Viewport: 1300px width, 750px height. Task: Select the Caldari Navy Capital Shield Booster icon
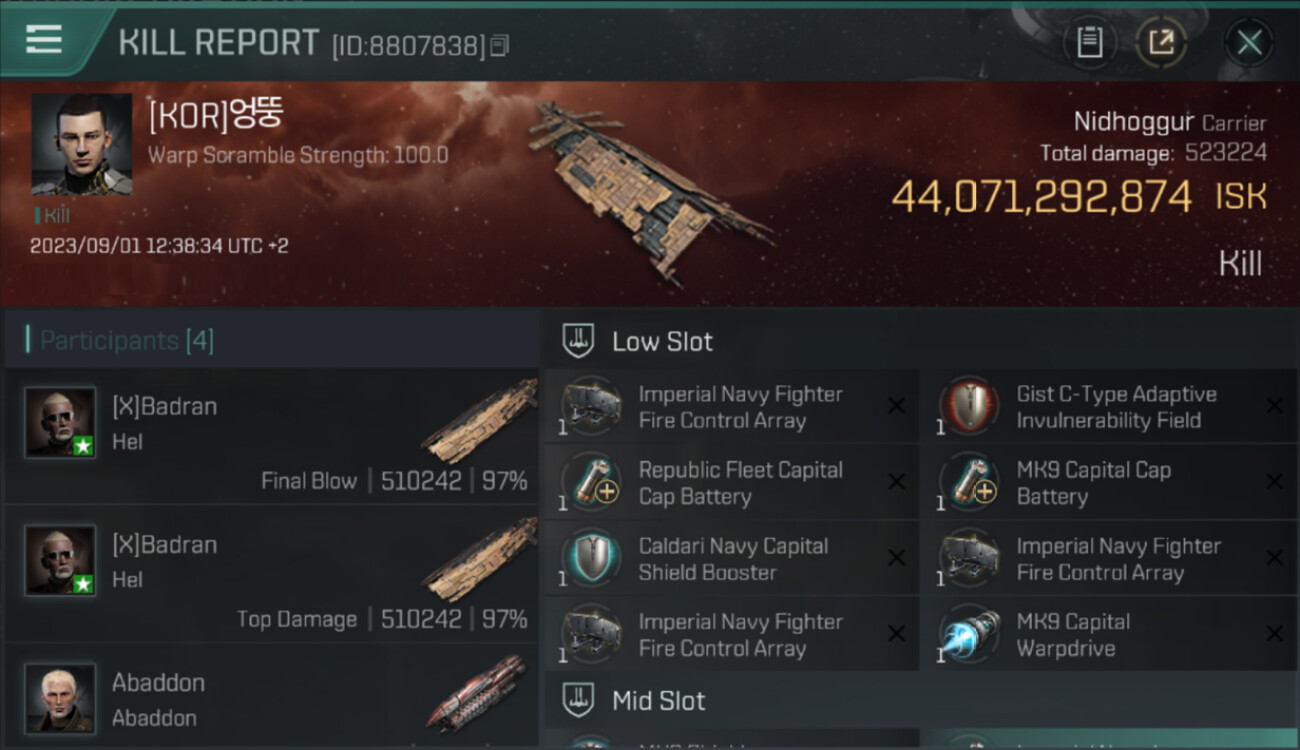click(x=591, y=559)
